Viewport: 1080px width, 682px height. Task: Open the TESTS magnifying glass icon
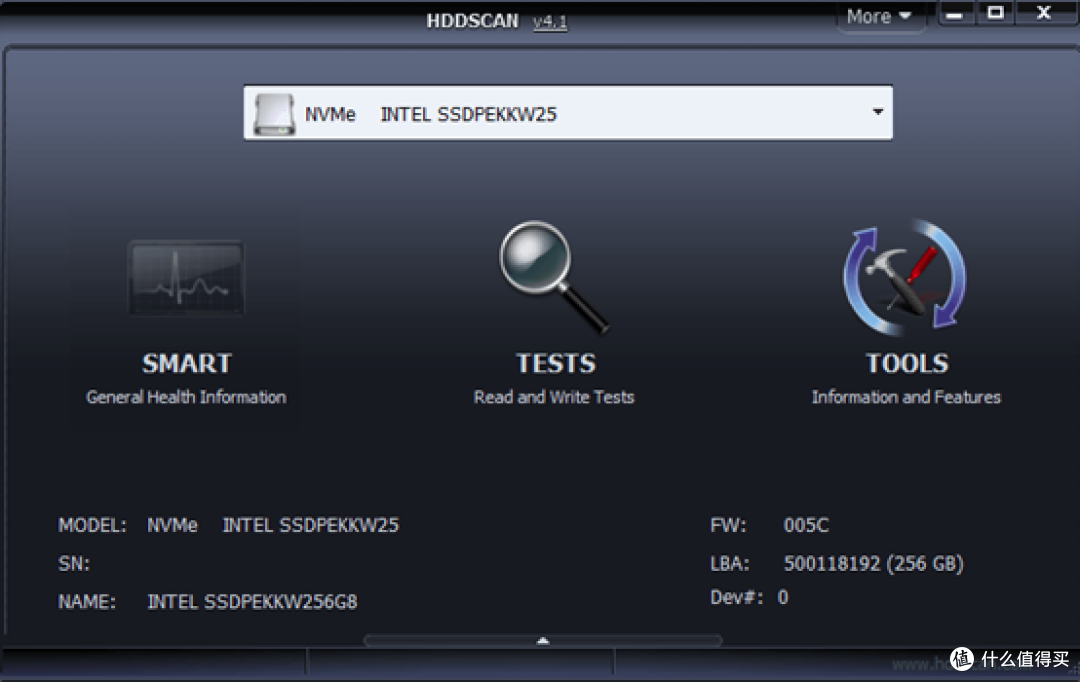point(554,277)
